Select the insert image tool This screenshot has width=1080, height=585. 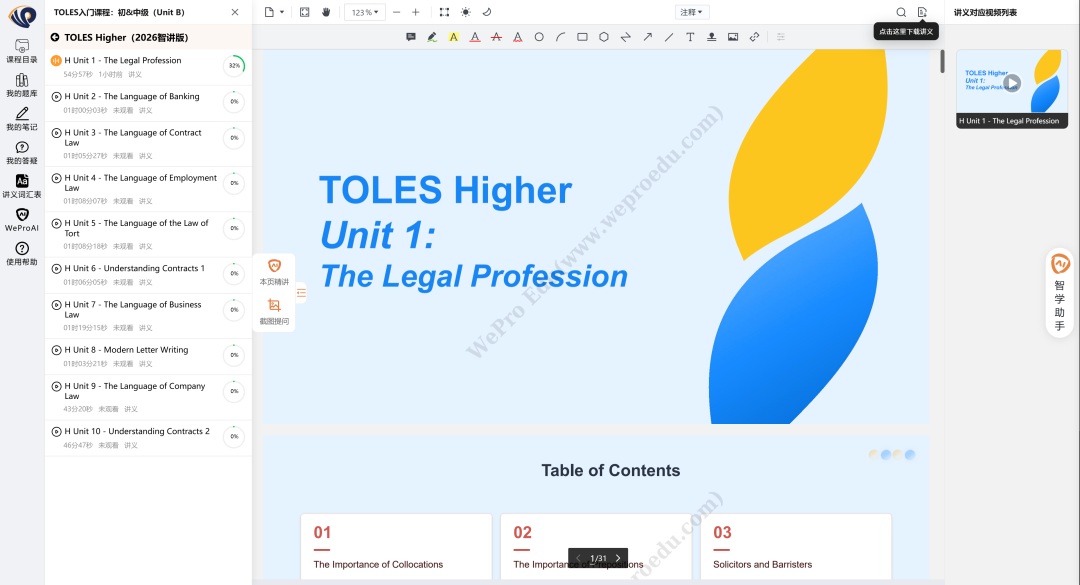[733, 37]
